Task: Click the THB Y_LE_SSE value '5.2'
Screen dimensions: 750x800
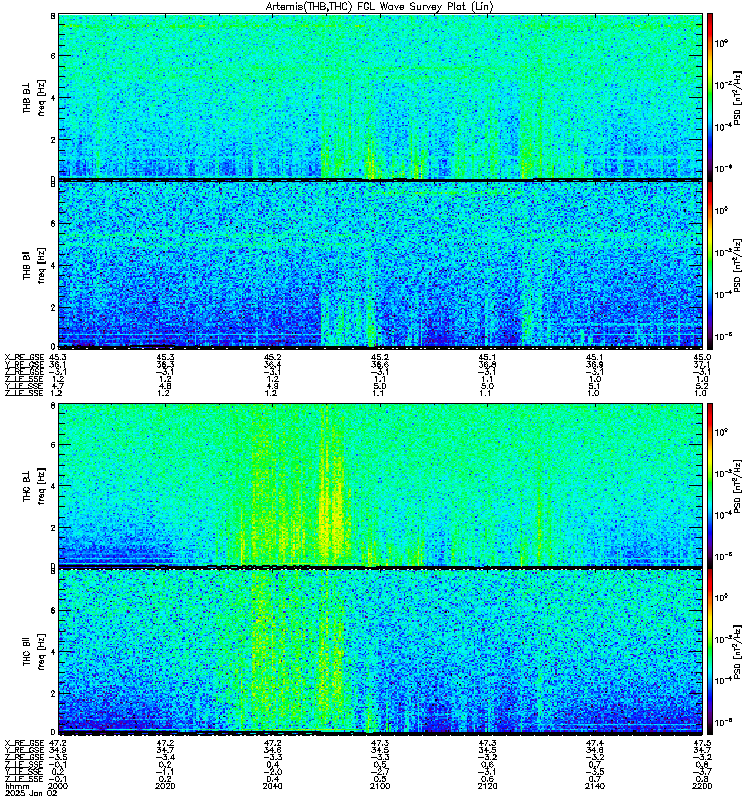Action: 702,386
